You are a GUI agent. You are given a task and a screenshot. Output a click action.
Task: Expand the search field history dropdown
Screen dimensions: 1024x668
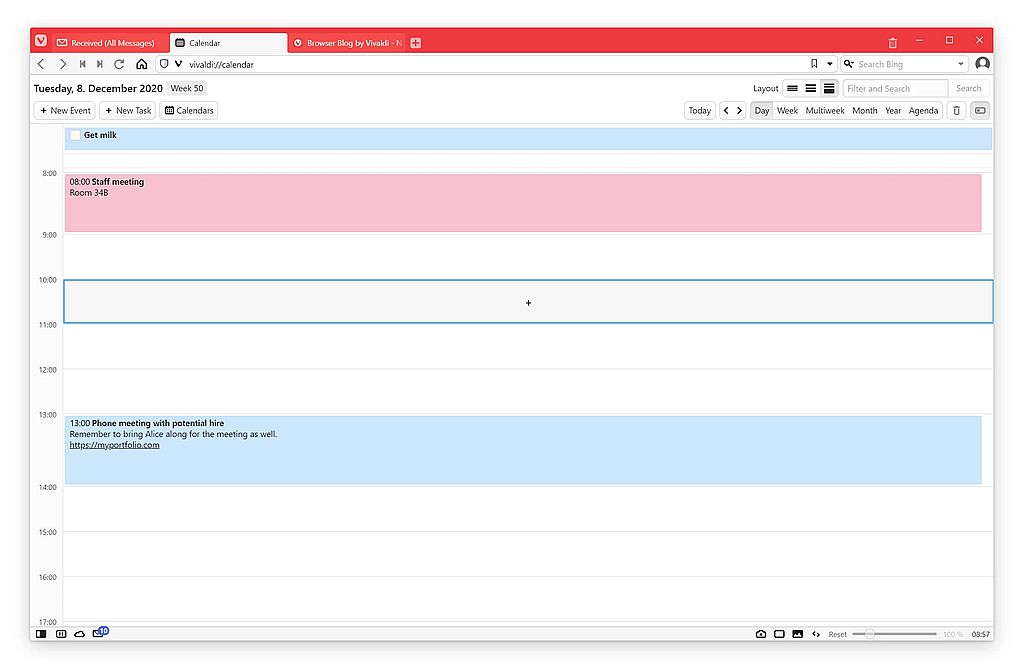point(961,64)
